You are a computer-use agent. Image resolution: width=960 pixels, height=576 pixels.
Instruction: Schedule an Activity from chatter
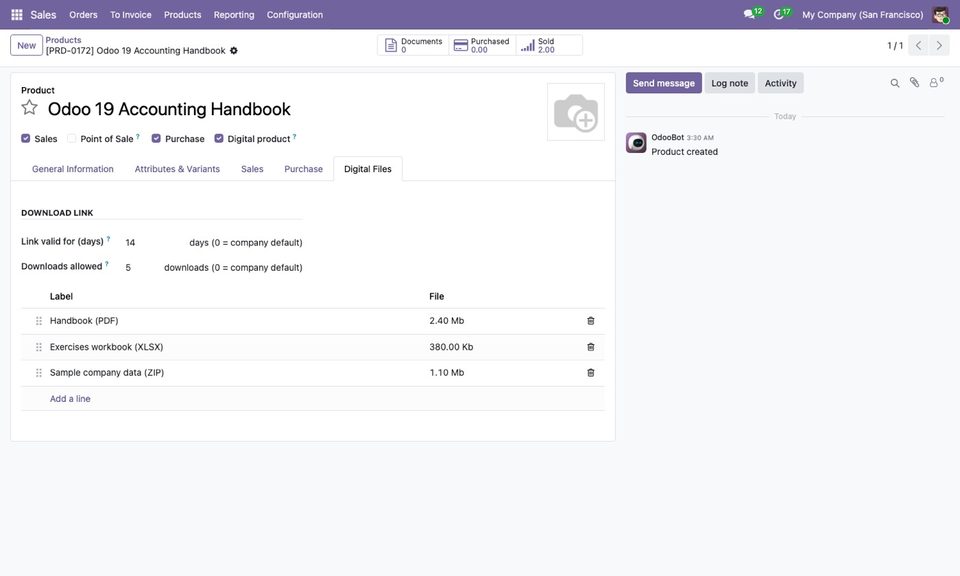point(781,83)
